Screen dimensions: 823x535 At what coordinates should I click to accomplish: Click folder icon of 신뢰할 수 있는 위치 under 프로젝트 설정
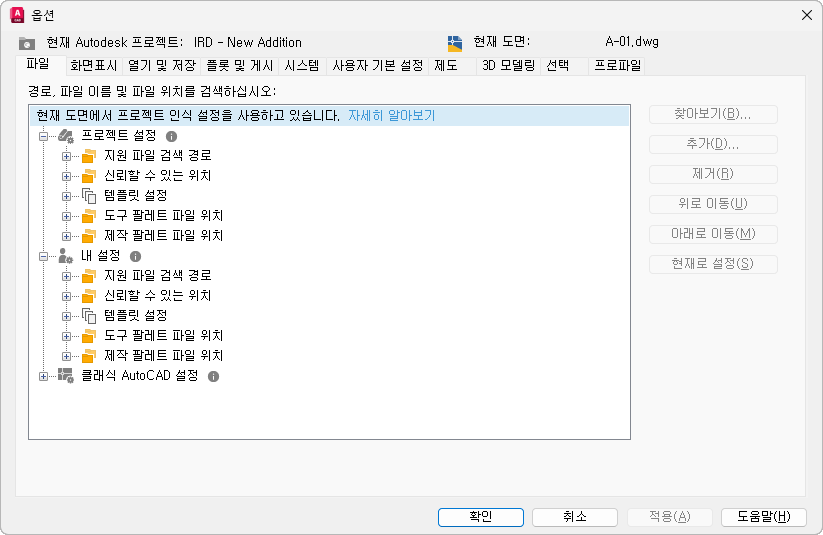click(x=89, y=176)
